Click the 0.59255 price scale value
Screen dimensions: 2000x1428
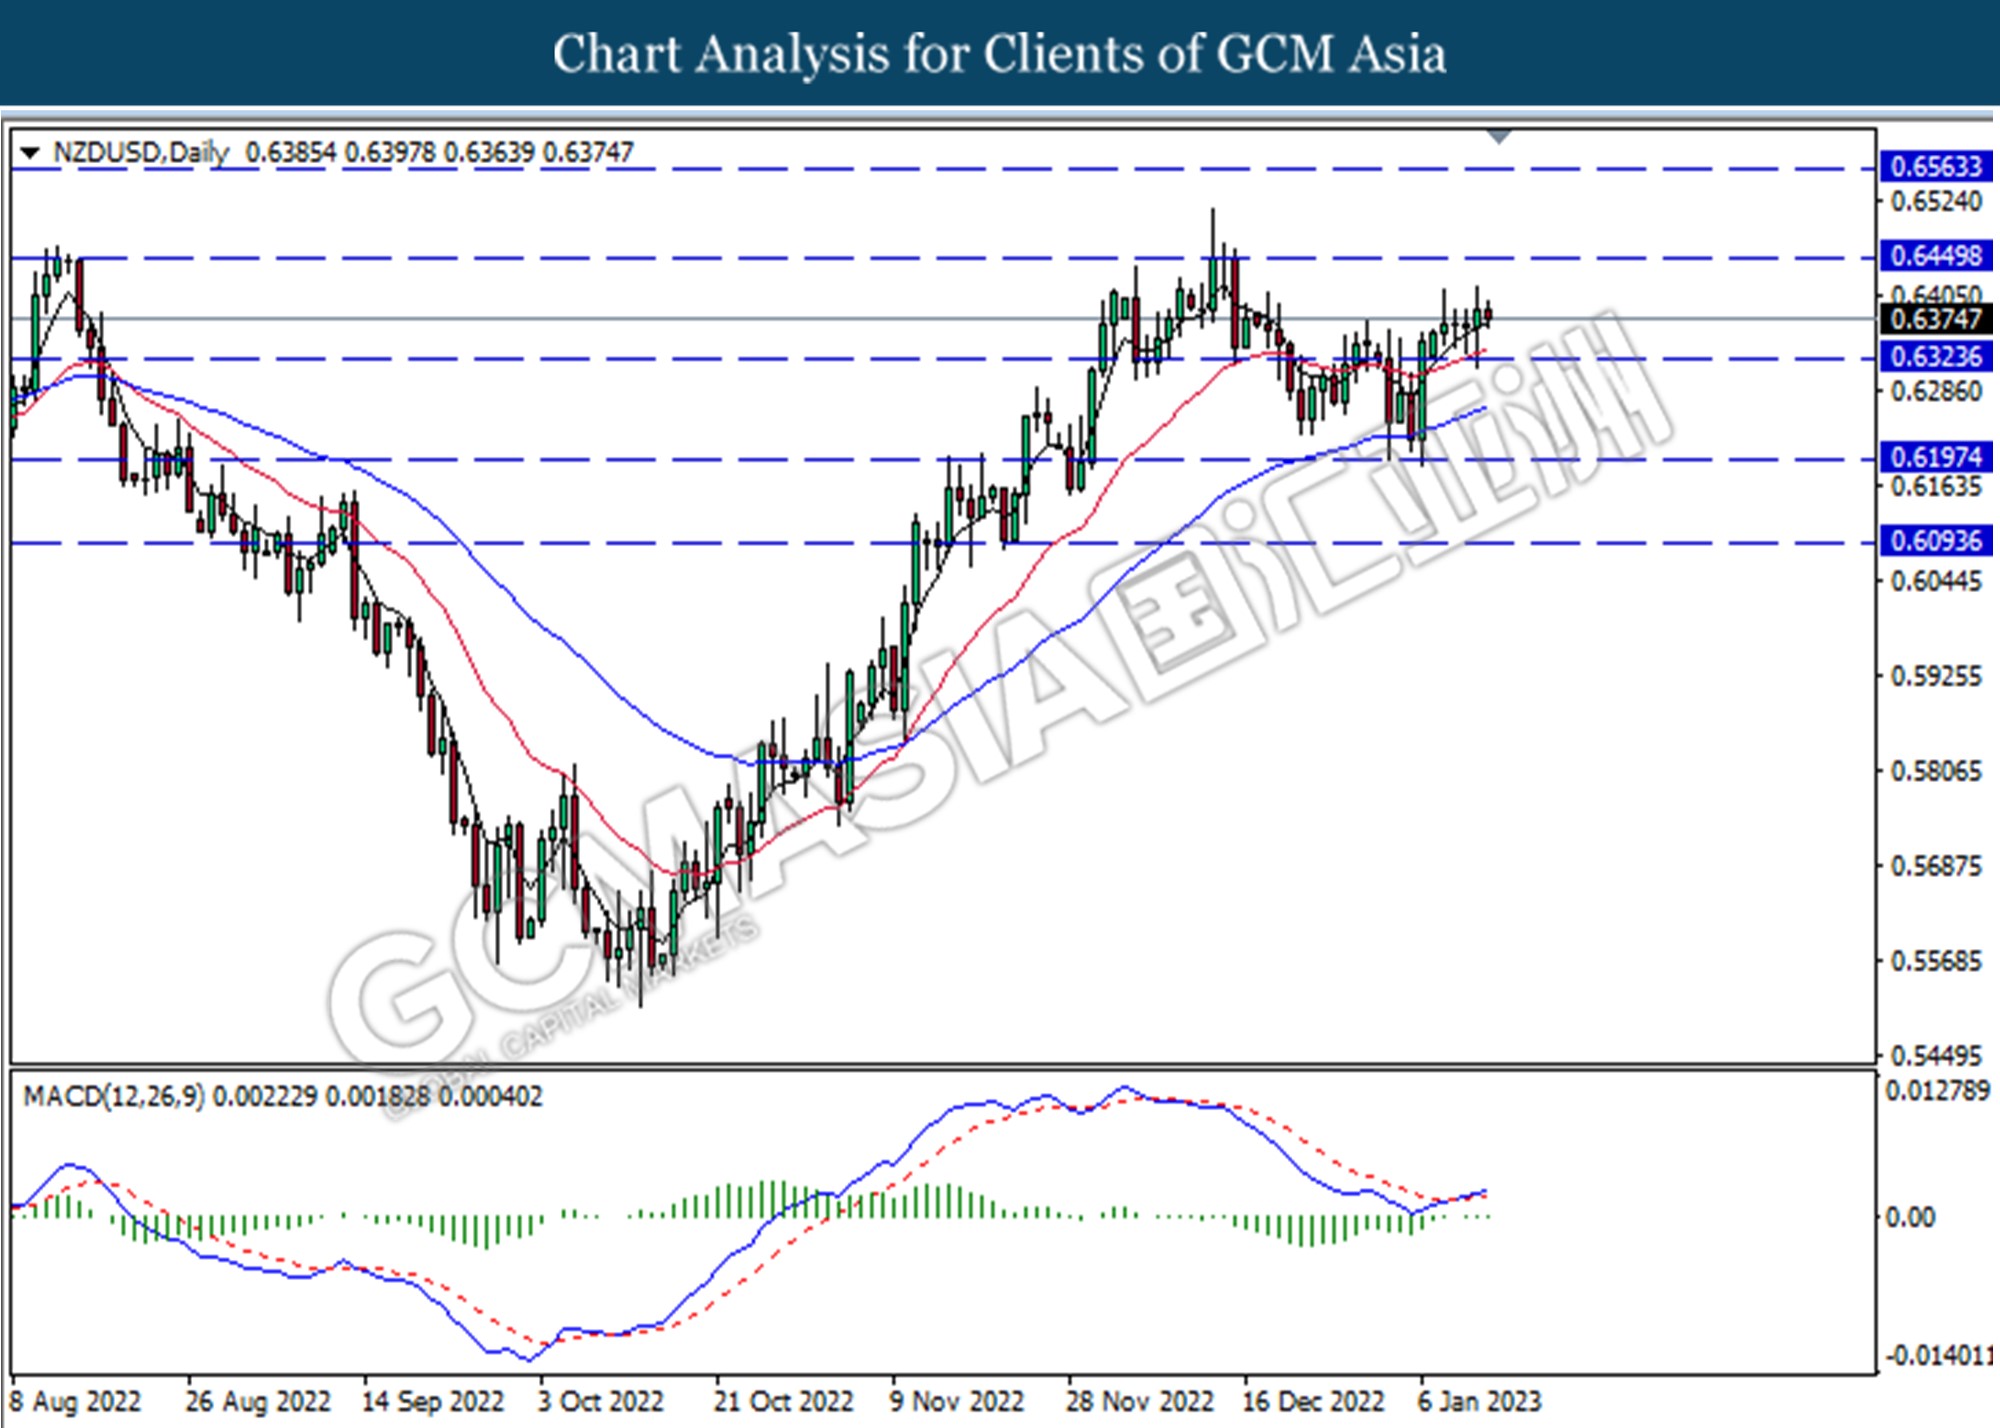click(x=1936, y=676)
